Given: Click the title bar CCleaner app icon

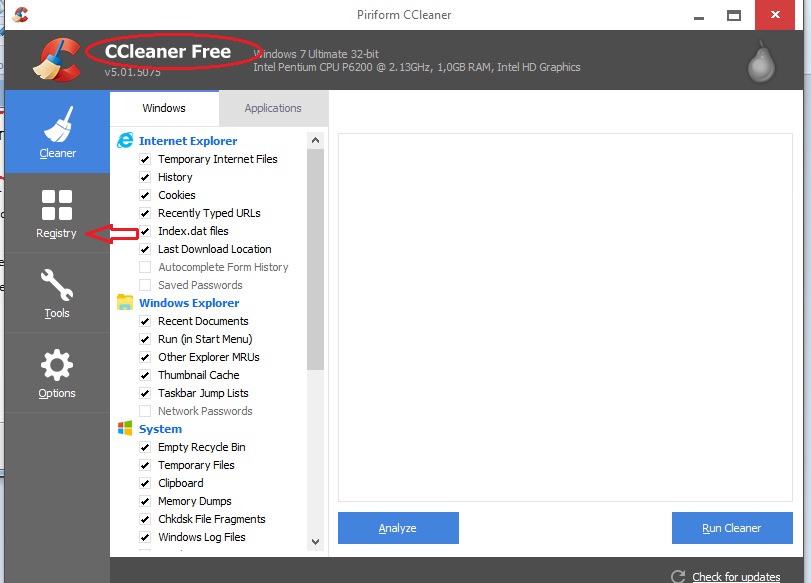Looking at the screenshot, I should pyautogui.click(x=20, y=14).
